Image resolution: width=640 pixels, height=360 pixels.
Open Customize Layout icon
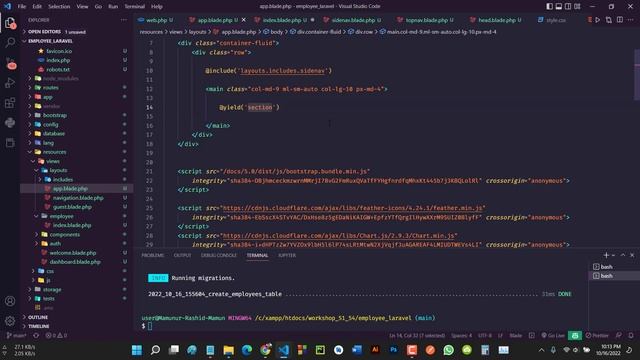577,6
